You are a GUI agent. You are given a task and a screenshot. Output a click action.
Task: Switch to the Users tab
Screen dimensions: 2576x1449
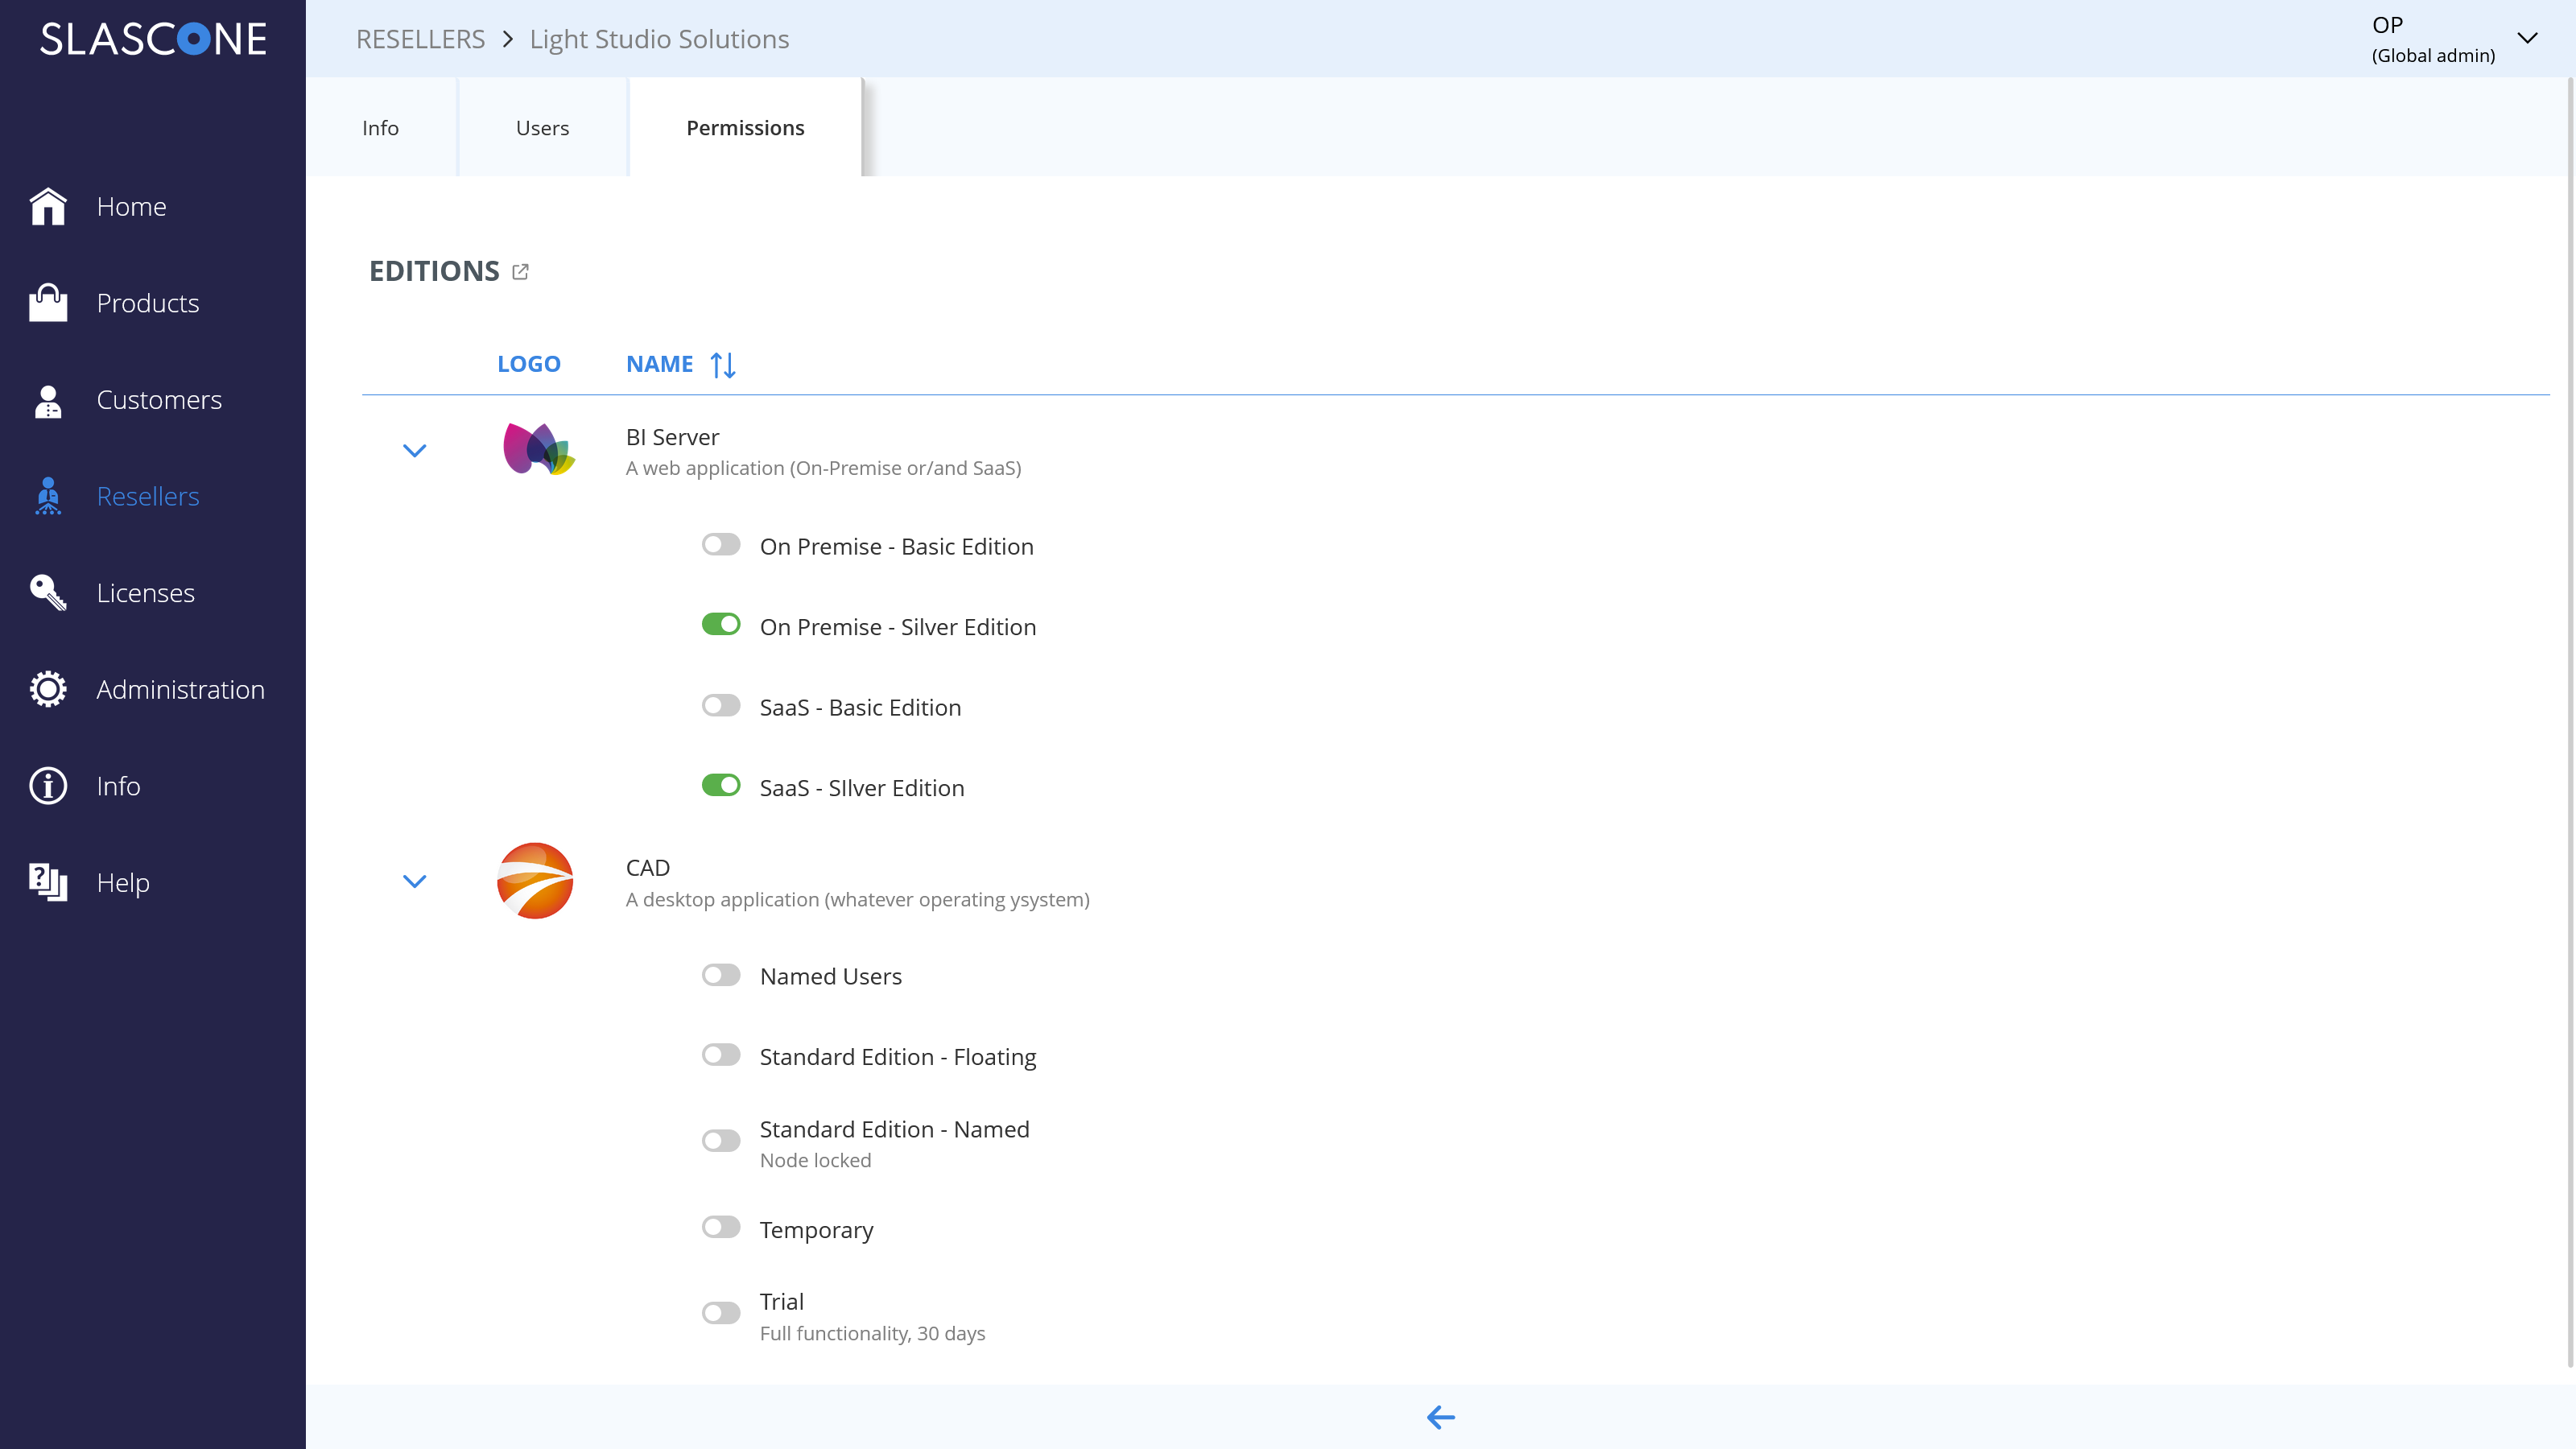[543, 128]
